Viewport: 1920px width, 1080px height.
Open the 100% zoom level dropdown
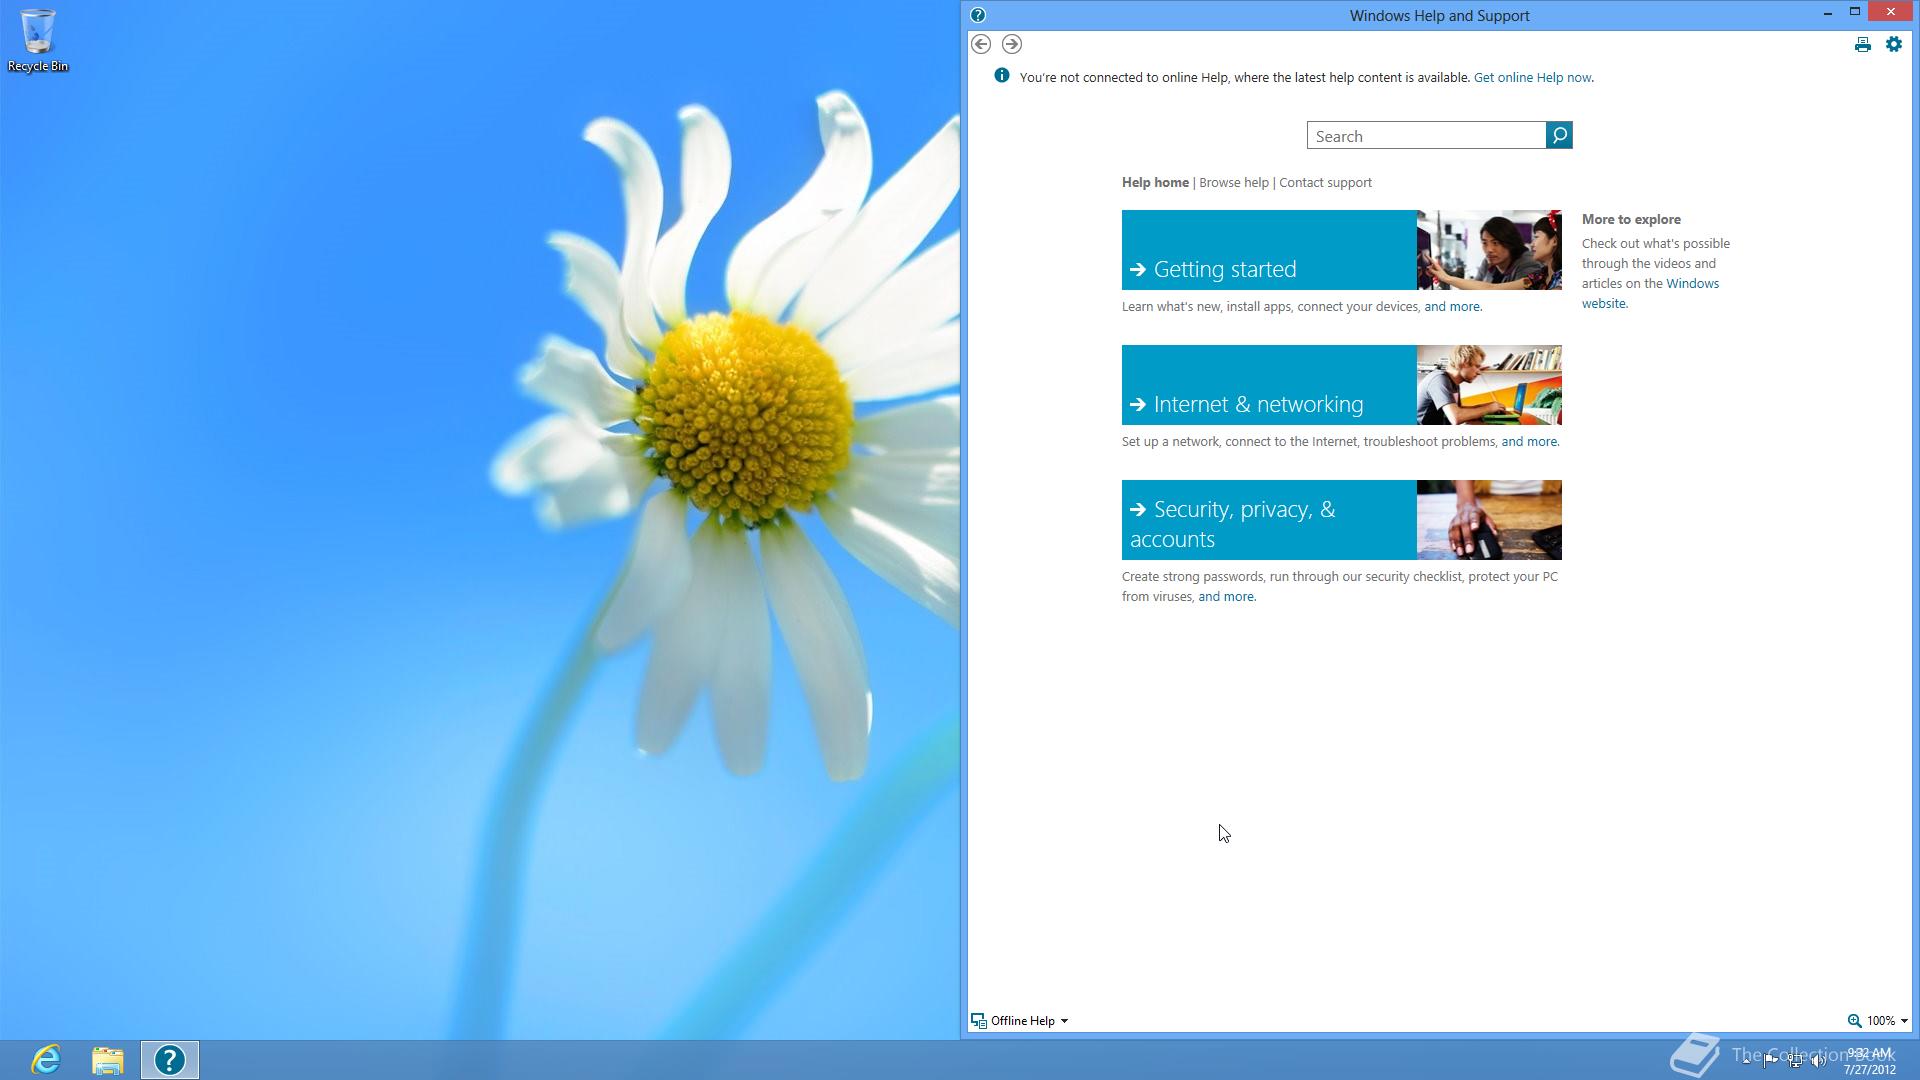tap(1880, 1020)
